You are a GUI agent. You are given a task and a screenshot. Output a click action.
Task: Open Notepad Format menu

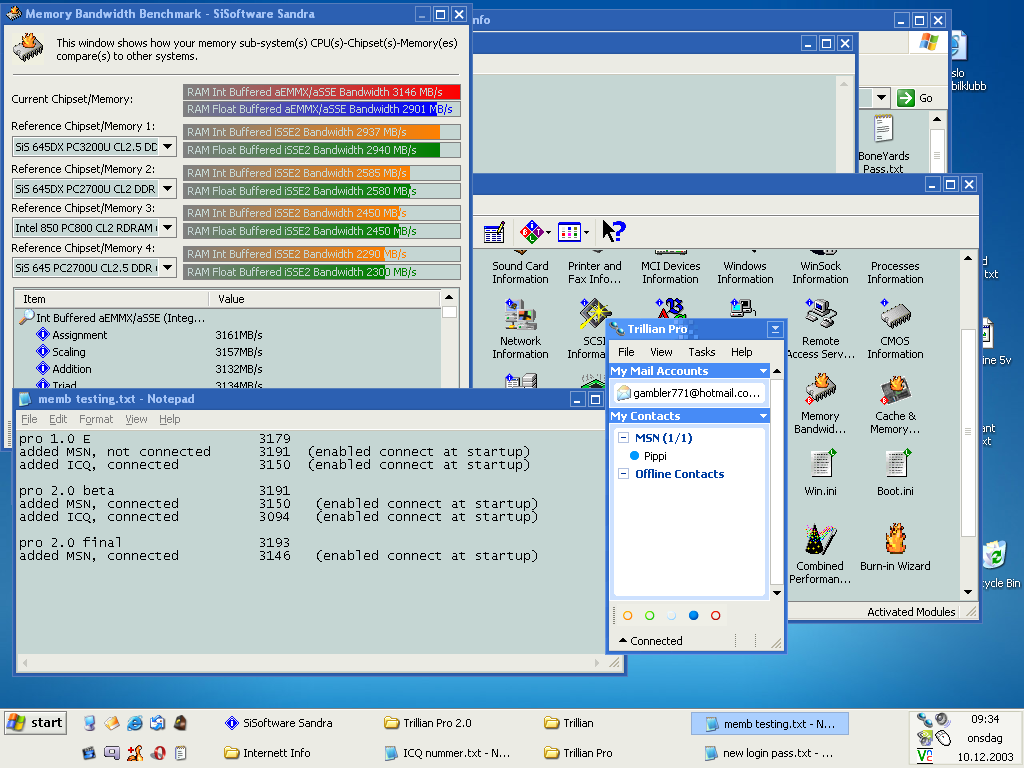click(96, 419)
